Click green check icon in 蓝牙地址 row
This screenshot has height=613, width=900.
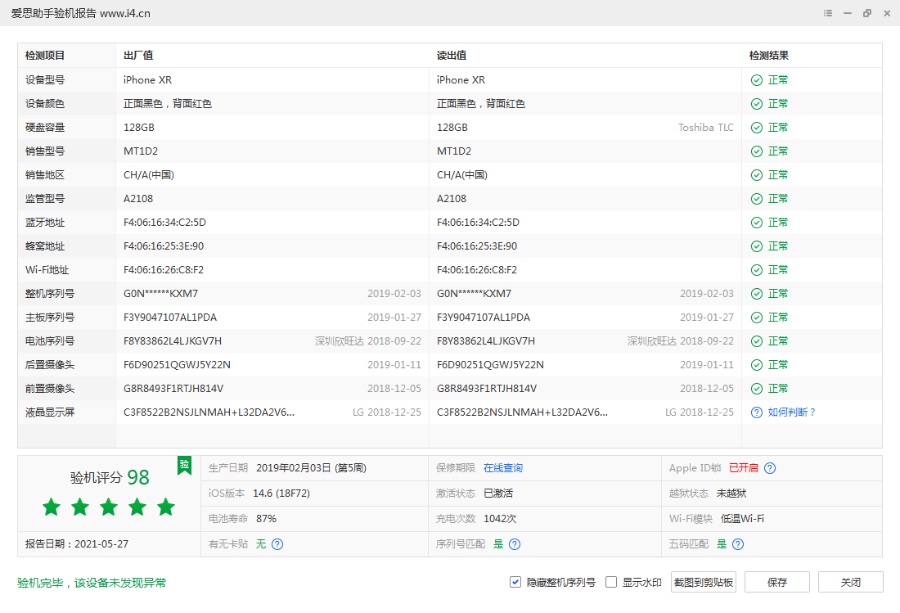tap(757, 222)
